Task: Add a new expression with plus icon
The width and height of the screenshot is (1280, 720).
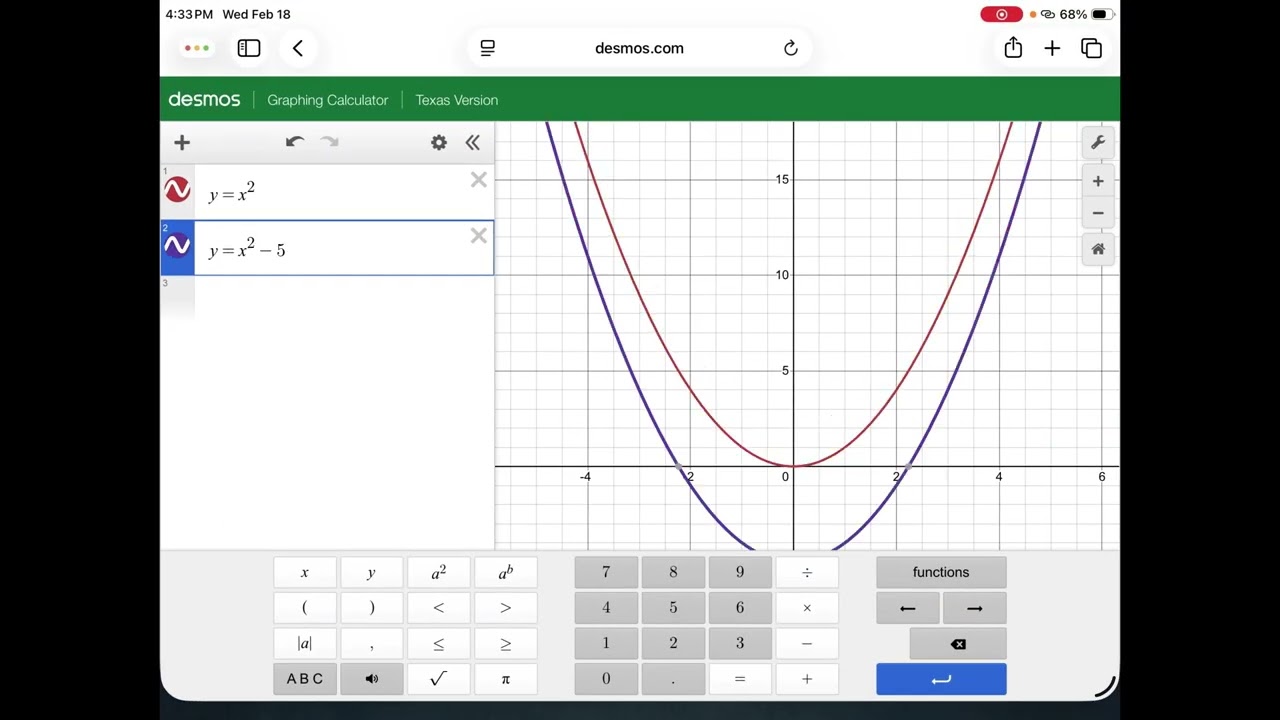Action: click(x=182, y=143)
